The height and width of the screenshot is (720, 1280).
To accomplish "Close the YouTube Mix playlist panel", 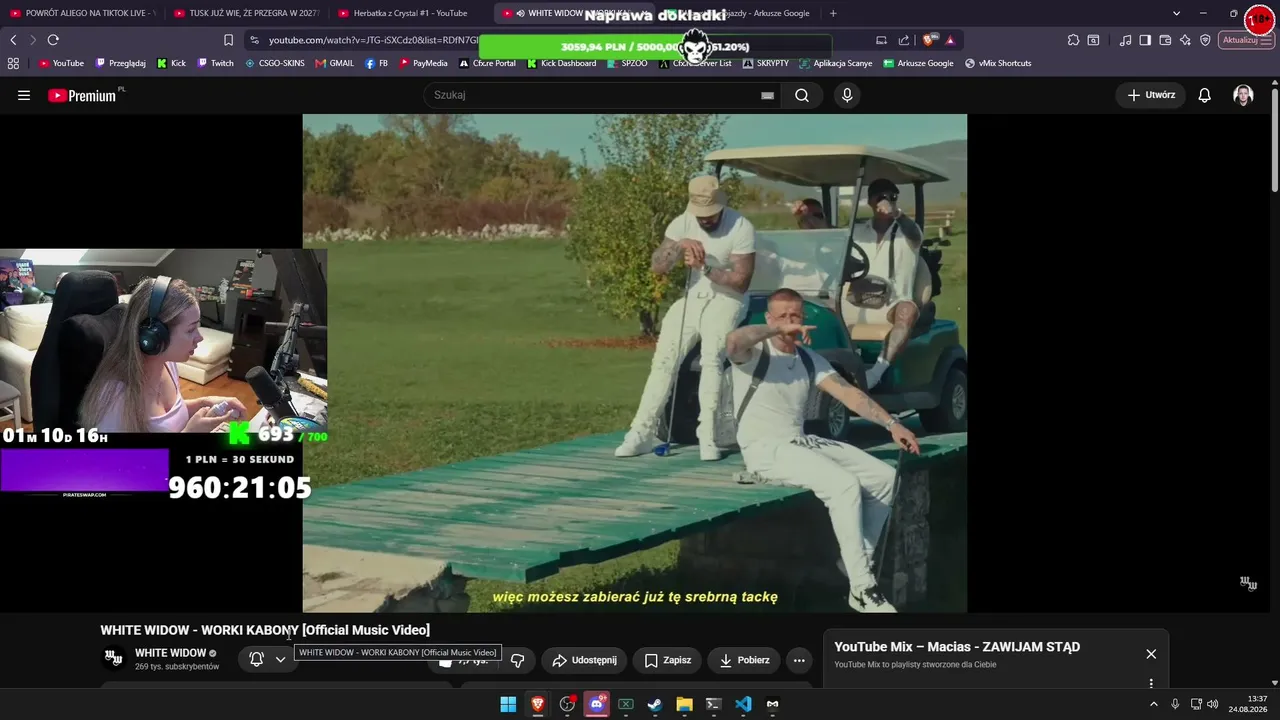I will pyautogui.click(x=1151, y=654).
